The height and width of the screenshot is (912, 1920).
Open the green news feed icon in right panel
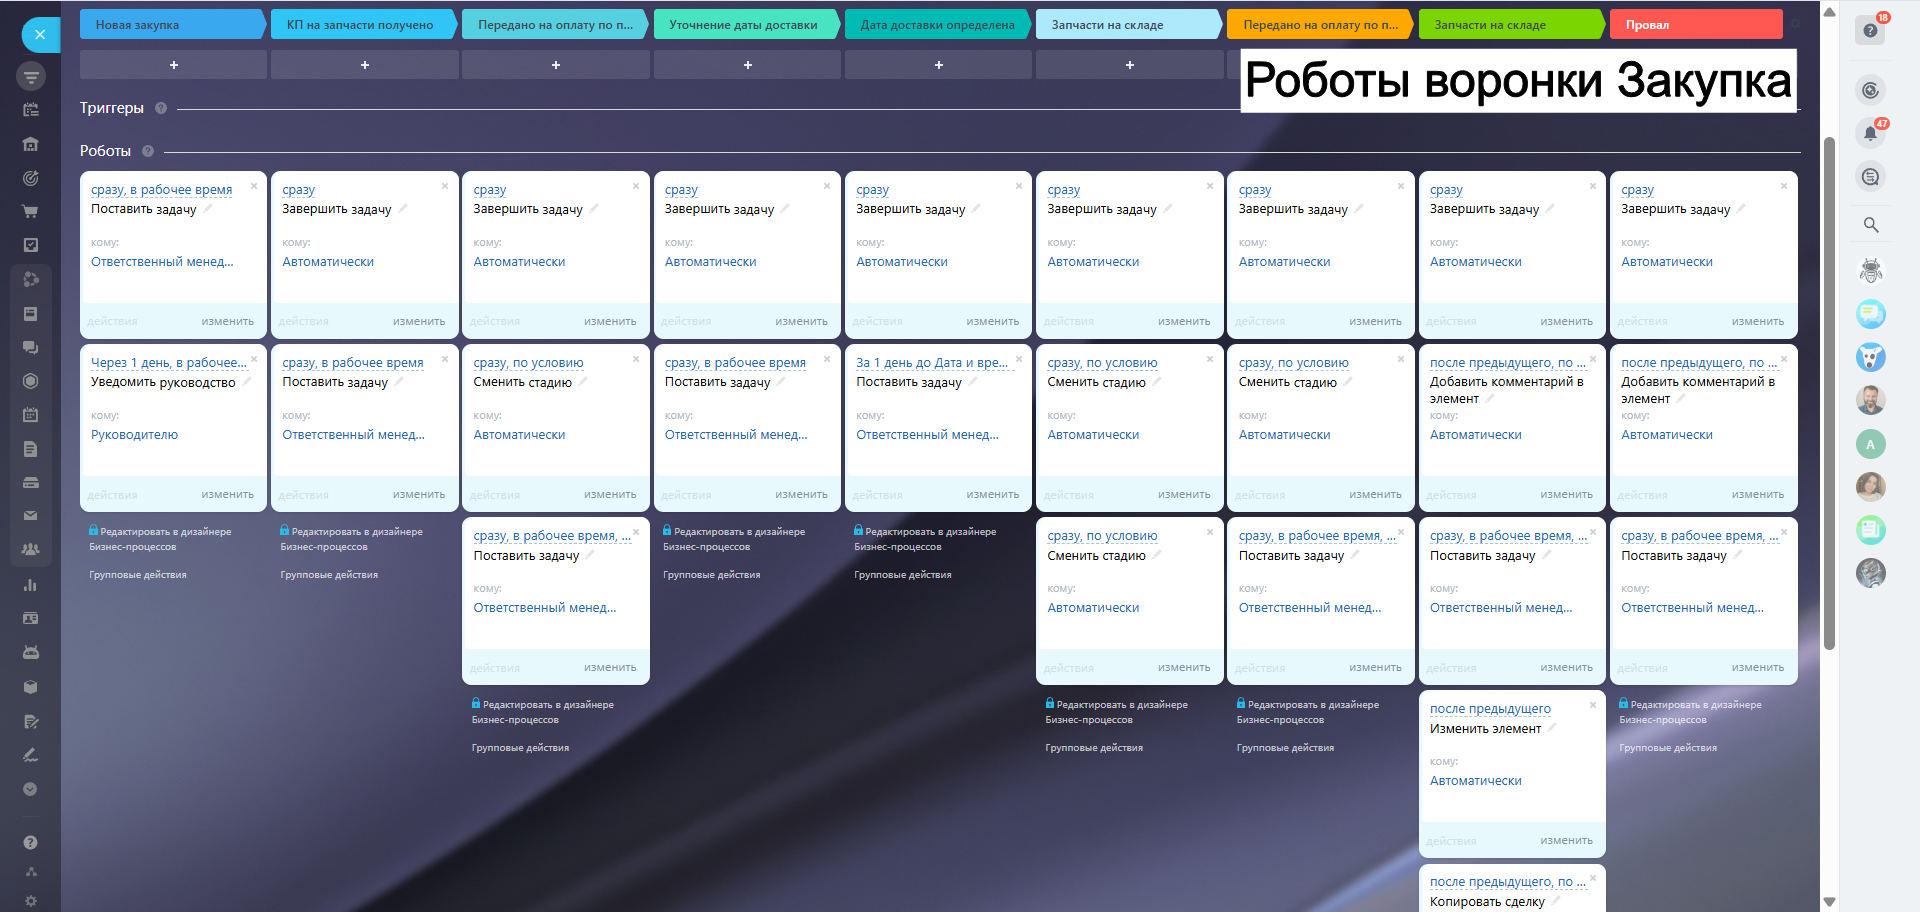[1871, 530]
